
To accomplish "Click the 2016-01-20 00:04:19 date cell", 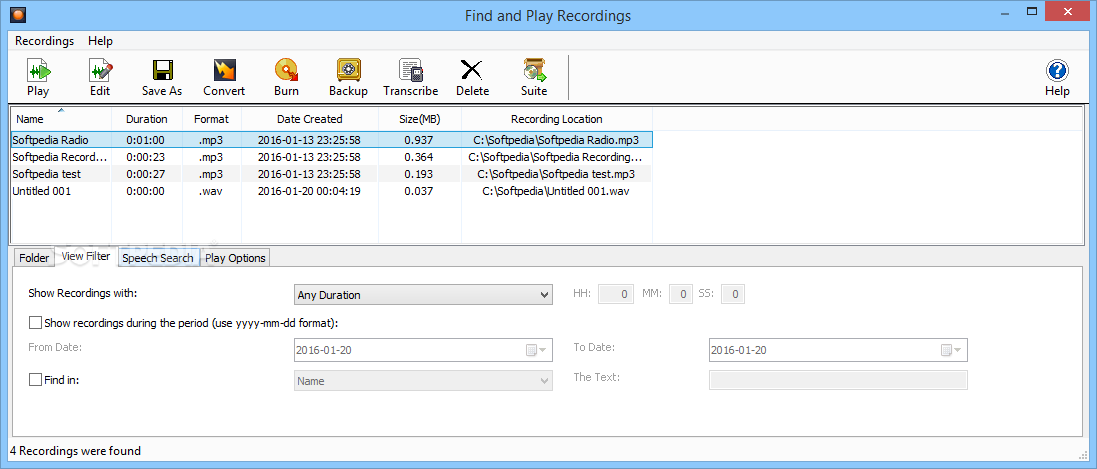I will (x=309, y=191).
